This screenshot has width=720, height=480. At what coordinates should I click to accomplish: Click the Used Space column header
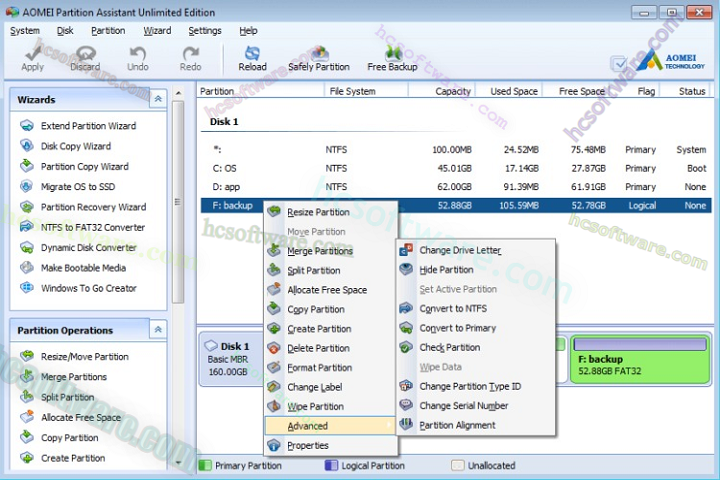pos(509,91)
